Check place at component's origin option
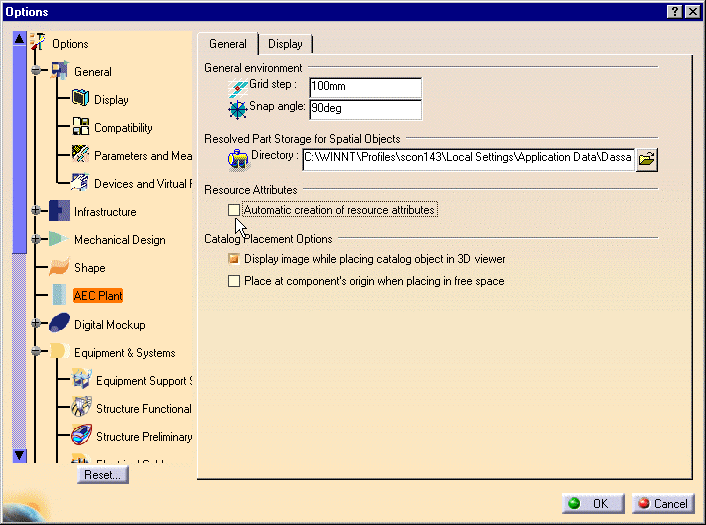The height and width of the screenshot is (525, 706). [x=234, y=281]
